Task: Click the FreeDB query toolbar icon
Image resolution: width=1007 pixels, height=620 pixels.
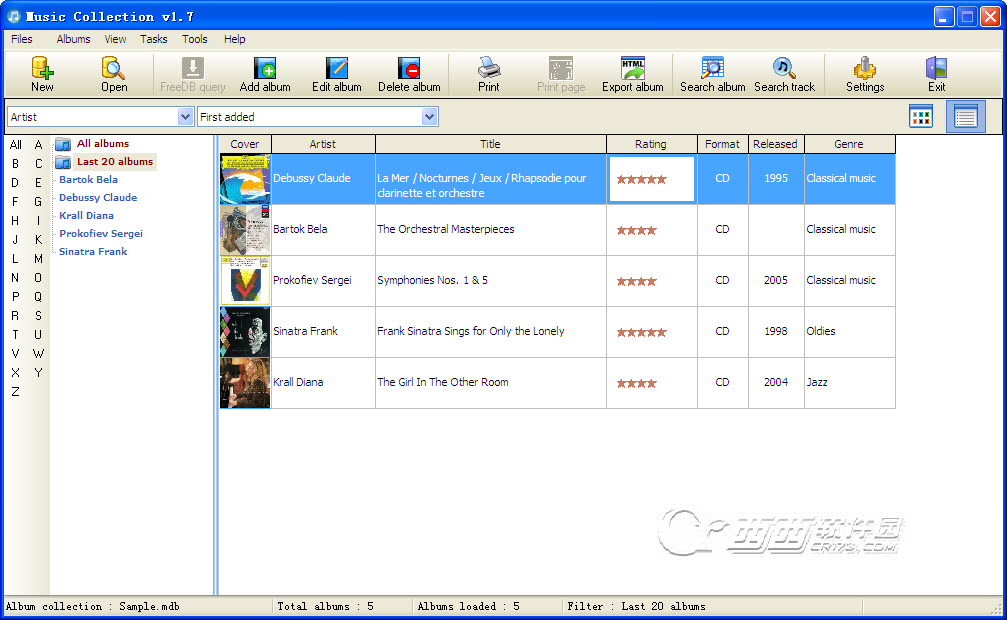Action: (x=193, y=67)
